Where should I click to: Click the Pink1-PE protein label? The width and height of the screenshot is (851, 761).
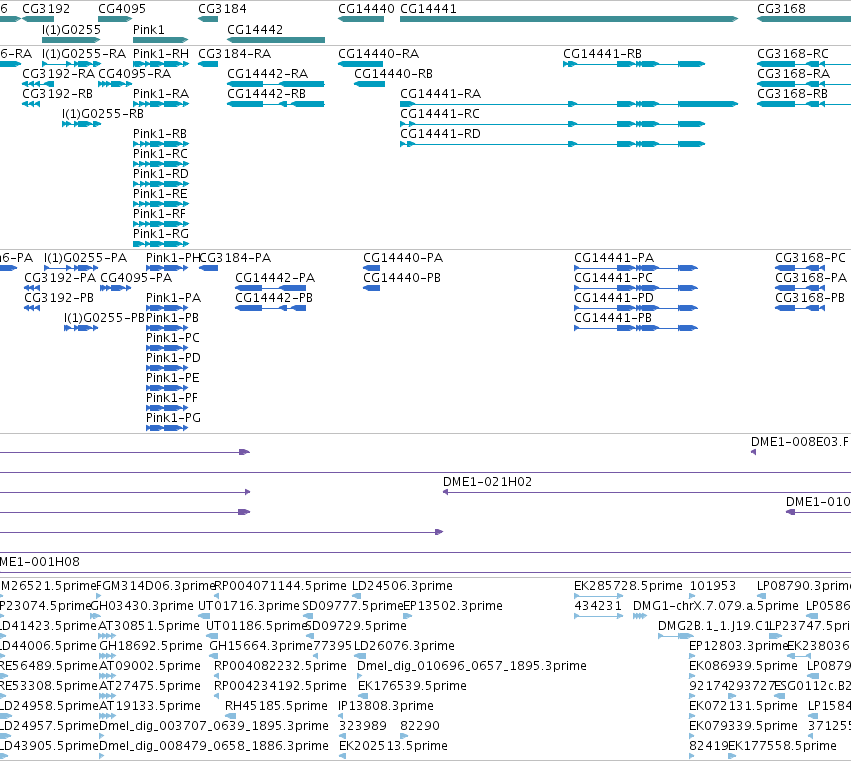coord(173,378)
